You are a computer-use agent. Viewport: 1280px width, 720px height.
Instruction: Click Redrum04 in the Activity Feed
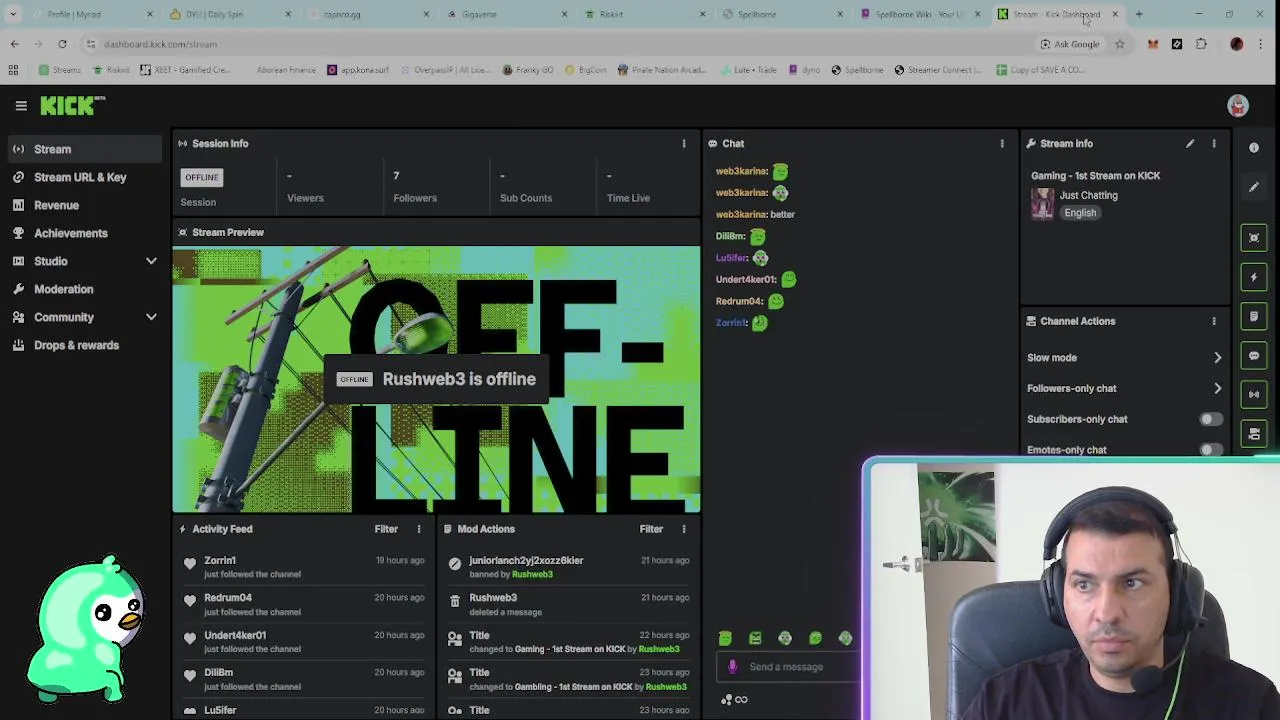[x=228, y=597]
